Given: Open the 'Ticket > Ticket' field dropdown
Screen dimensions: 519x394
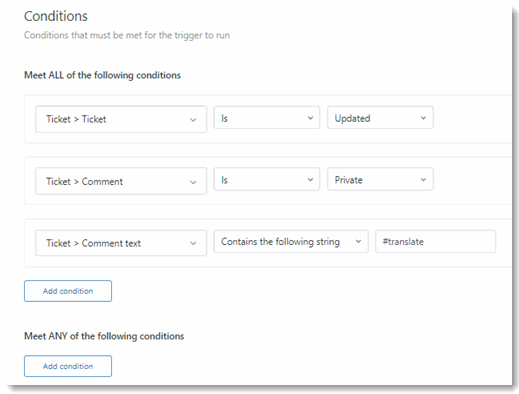Looking at the screenshot, I should point(121,119).
